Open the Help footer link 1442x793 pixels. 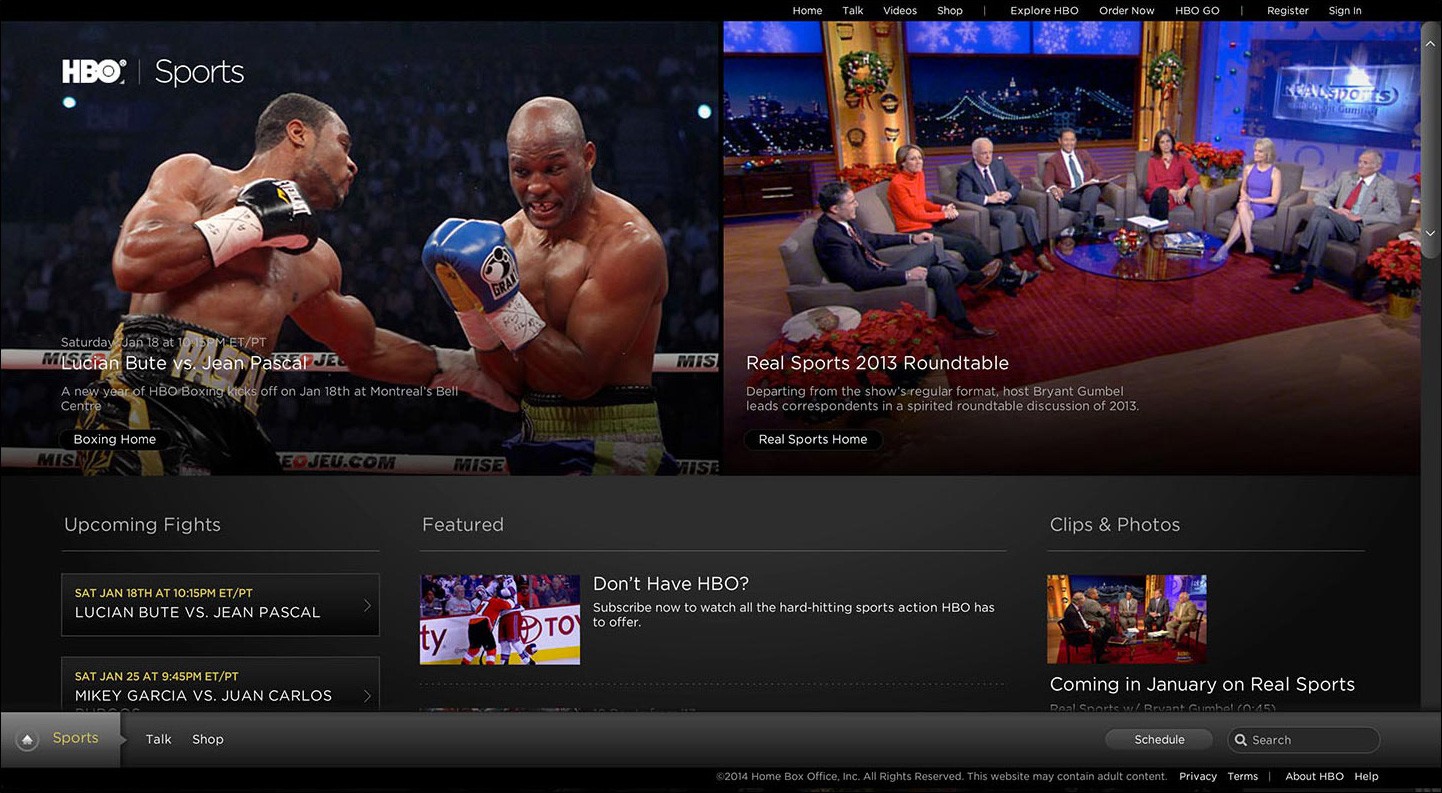[1367, 776]
